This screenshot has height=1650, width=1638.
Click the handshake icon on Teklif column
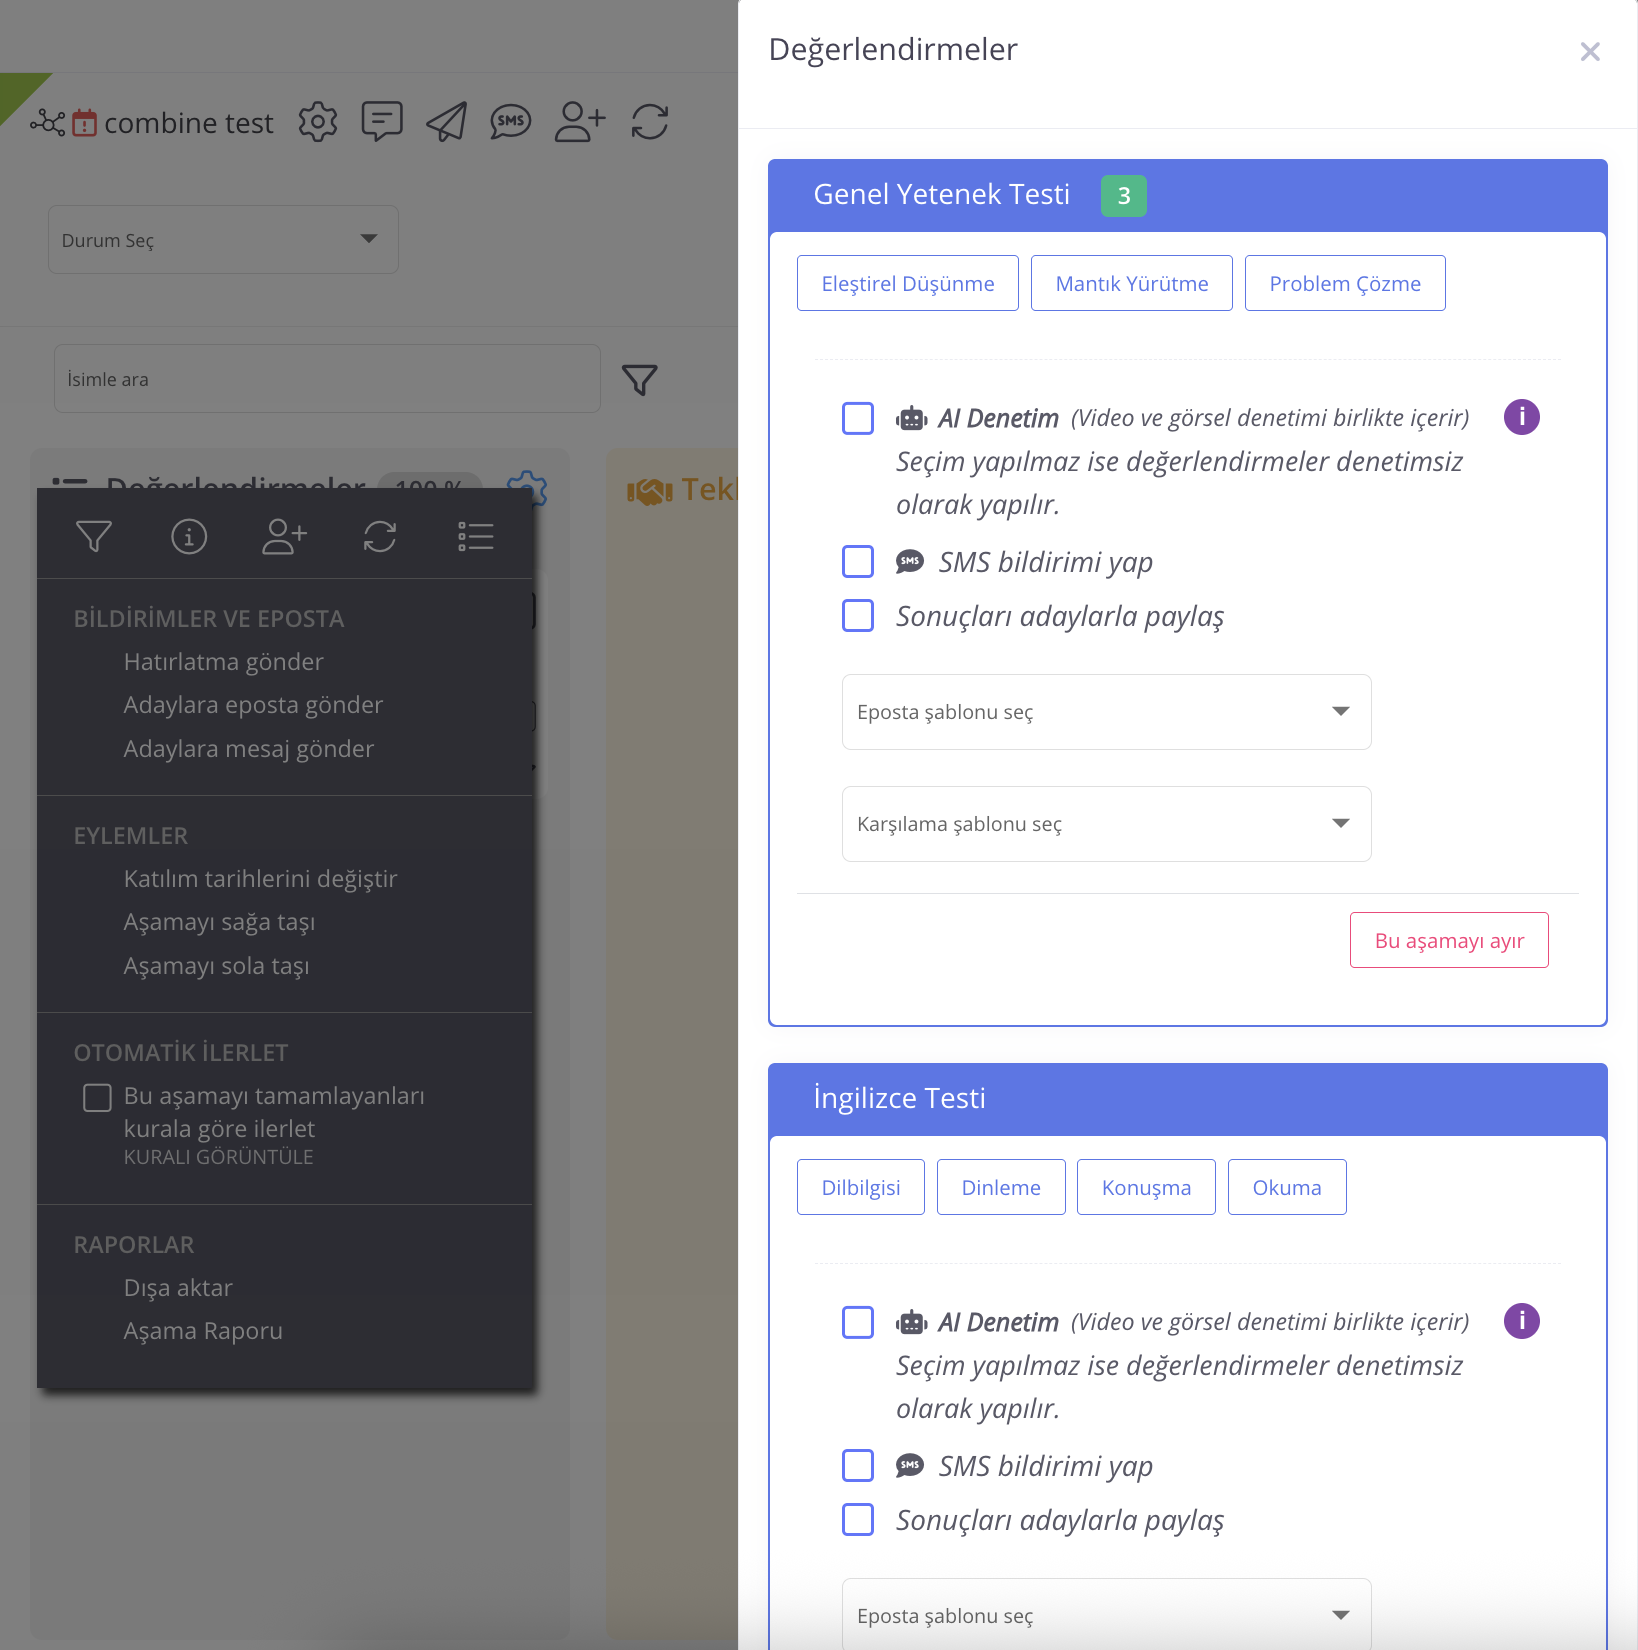click(650, 491)
